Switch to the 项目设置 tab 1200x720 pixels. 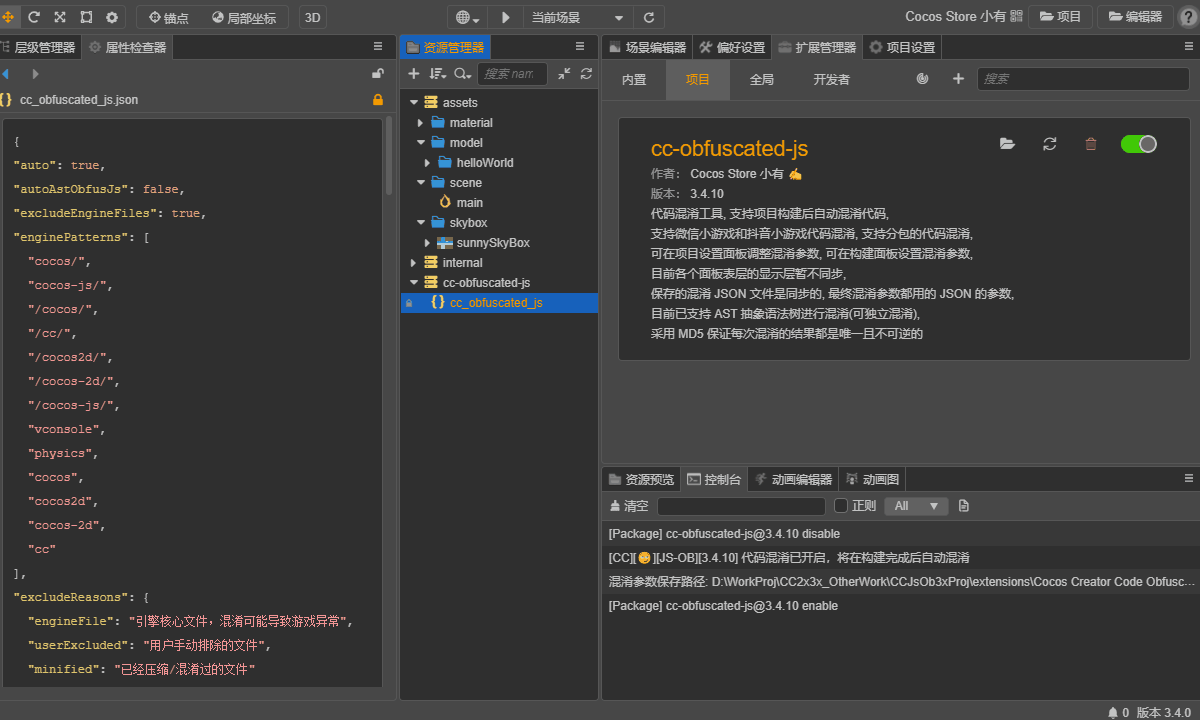[x=902, y=47]
